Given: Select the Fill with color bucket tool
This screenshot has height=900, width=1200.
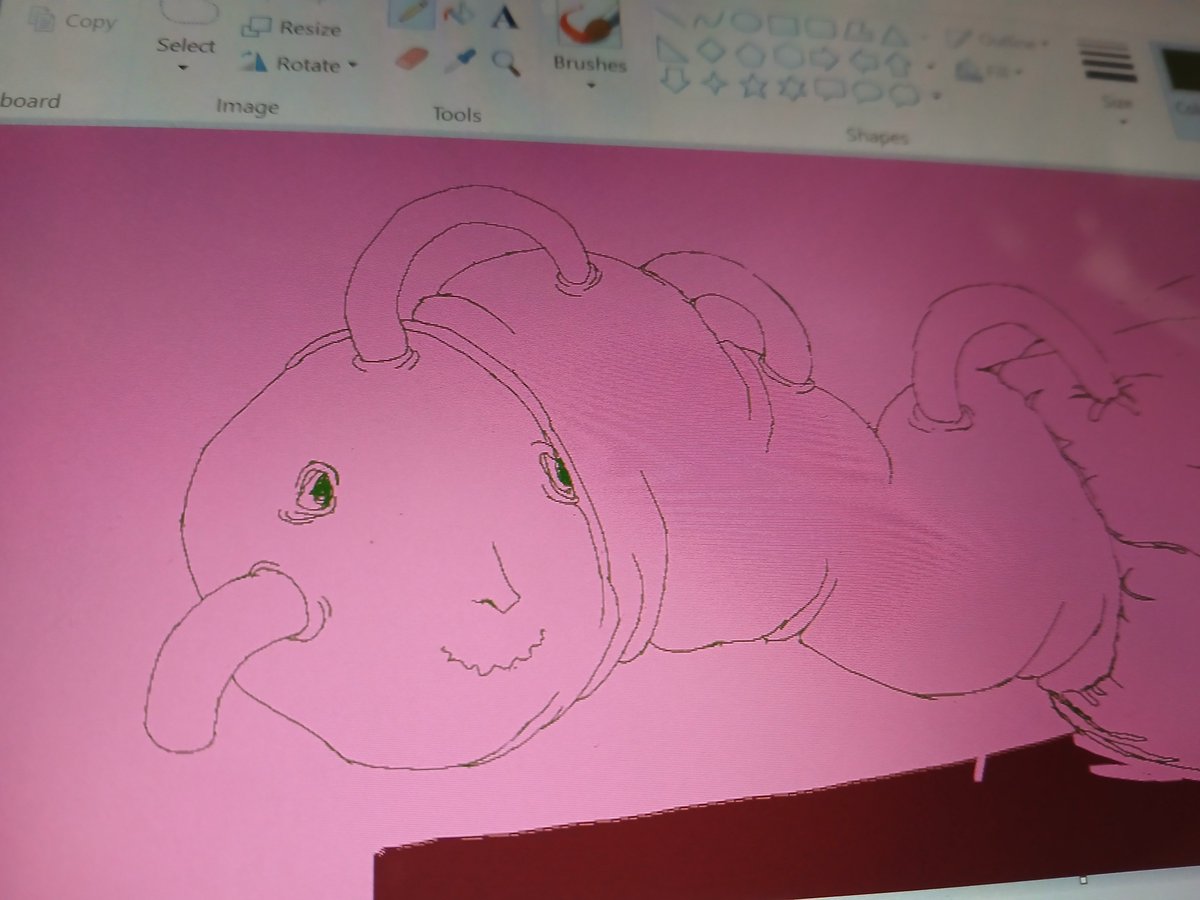Looking at the screenshot, I should tap(460, 15).
